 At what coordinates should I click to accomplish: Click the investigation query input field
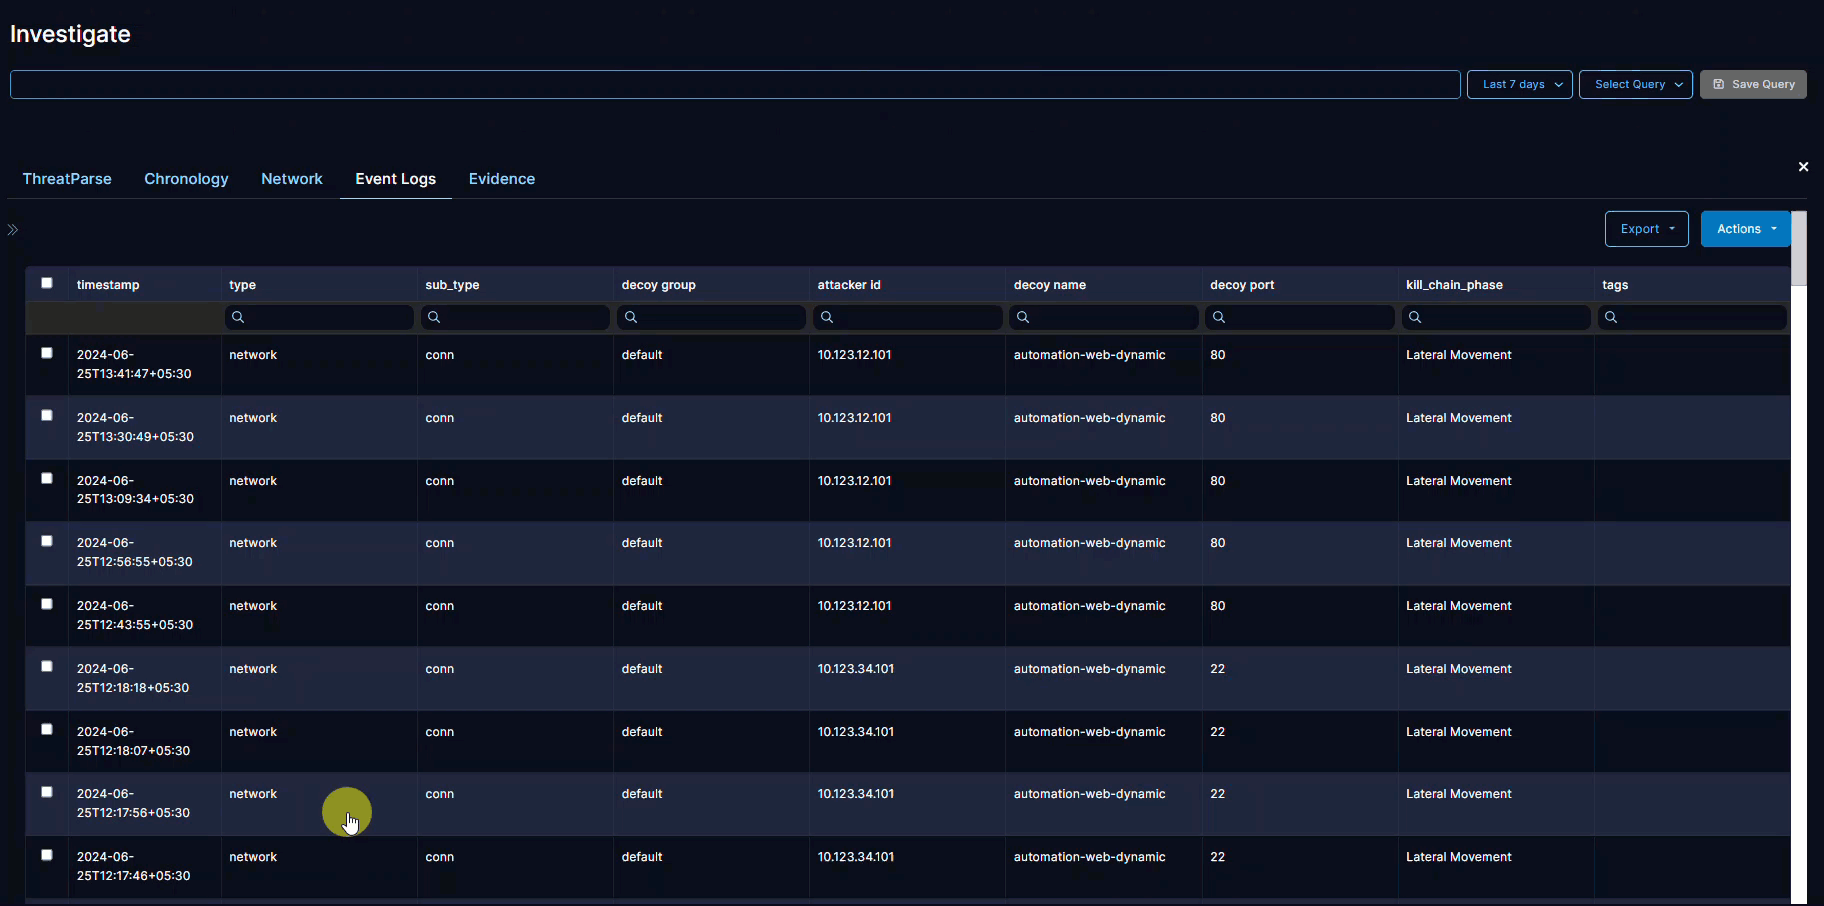[730, 84]
